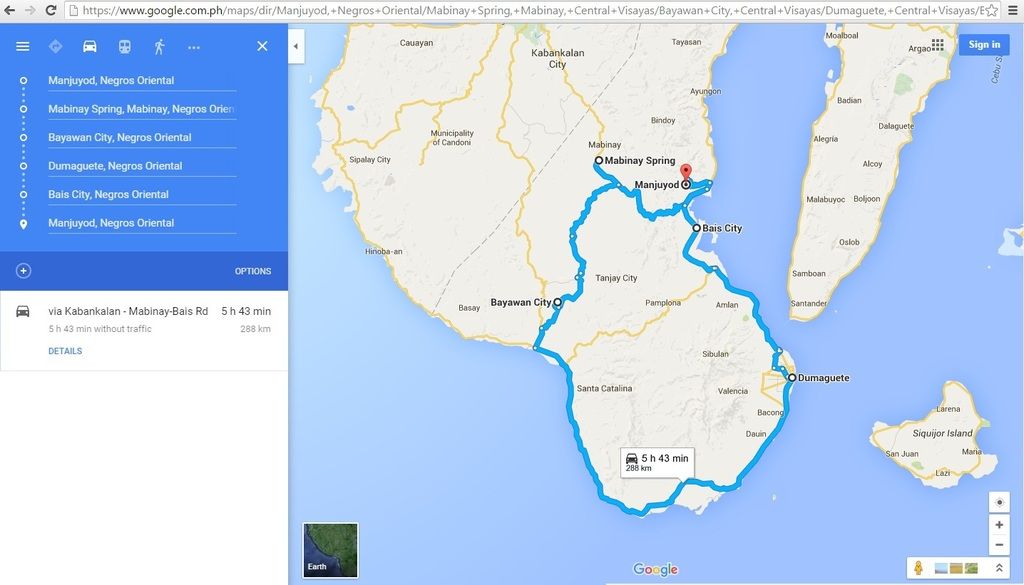Open route OPTIONS
The image size is (1024, 585).
tap(253, 271)
